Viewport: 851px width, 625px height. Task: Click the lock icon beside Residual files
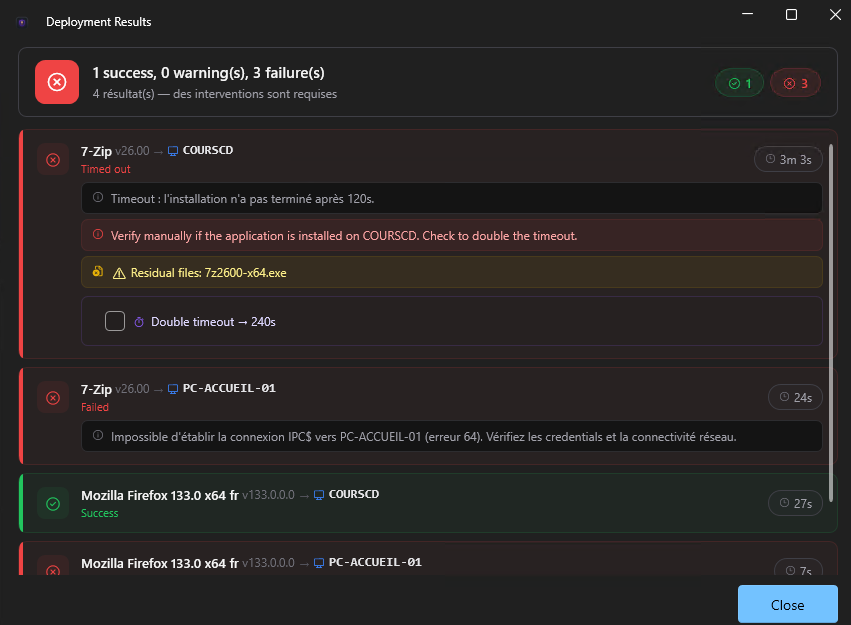[98, 272]
